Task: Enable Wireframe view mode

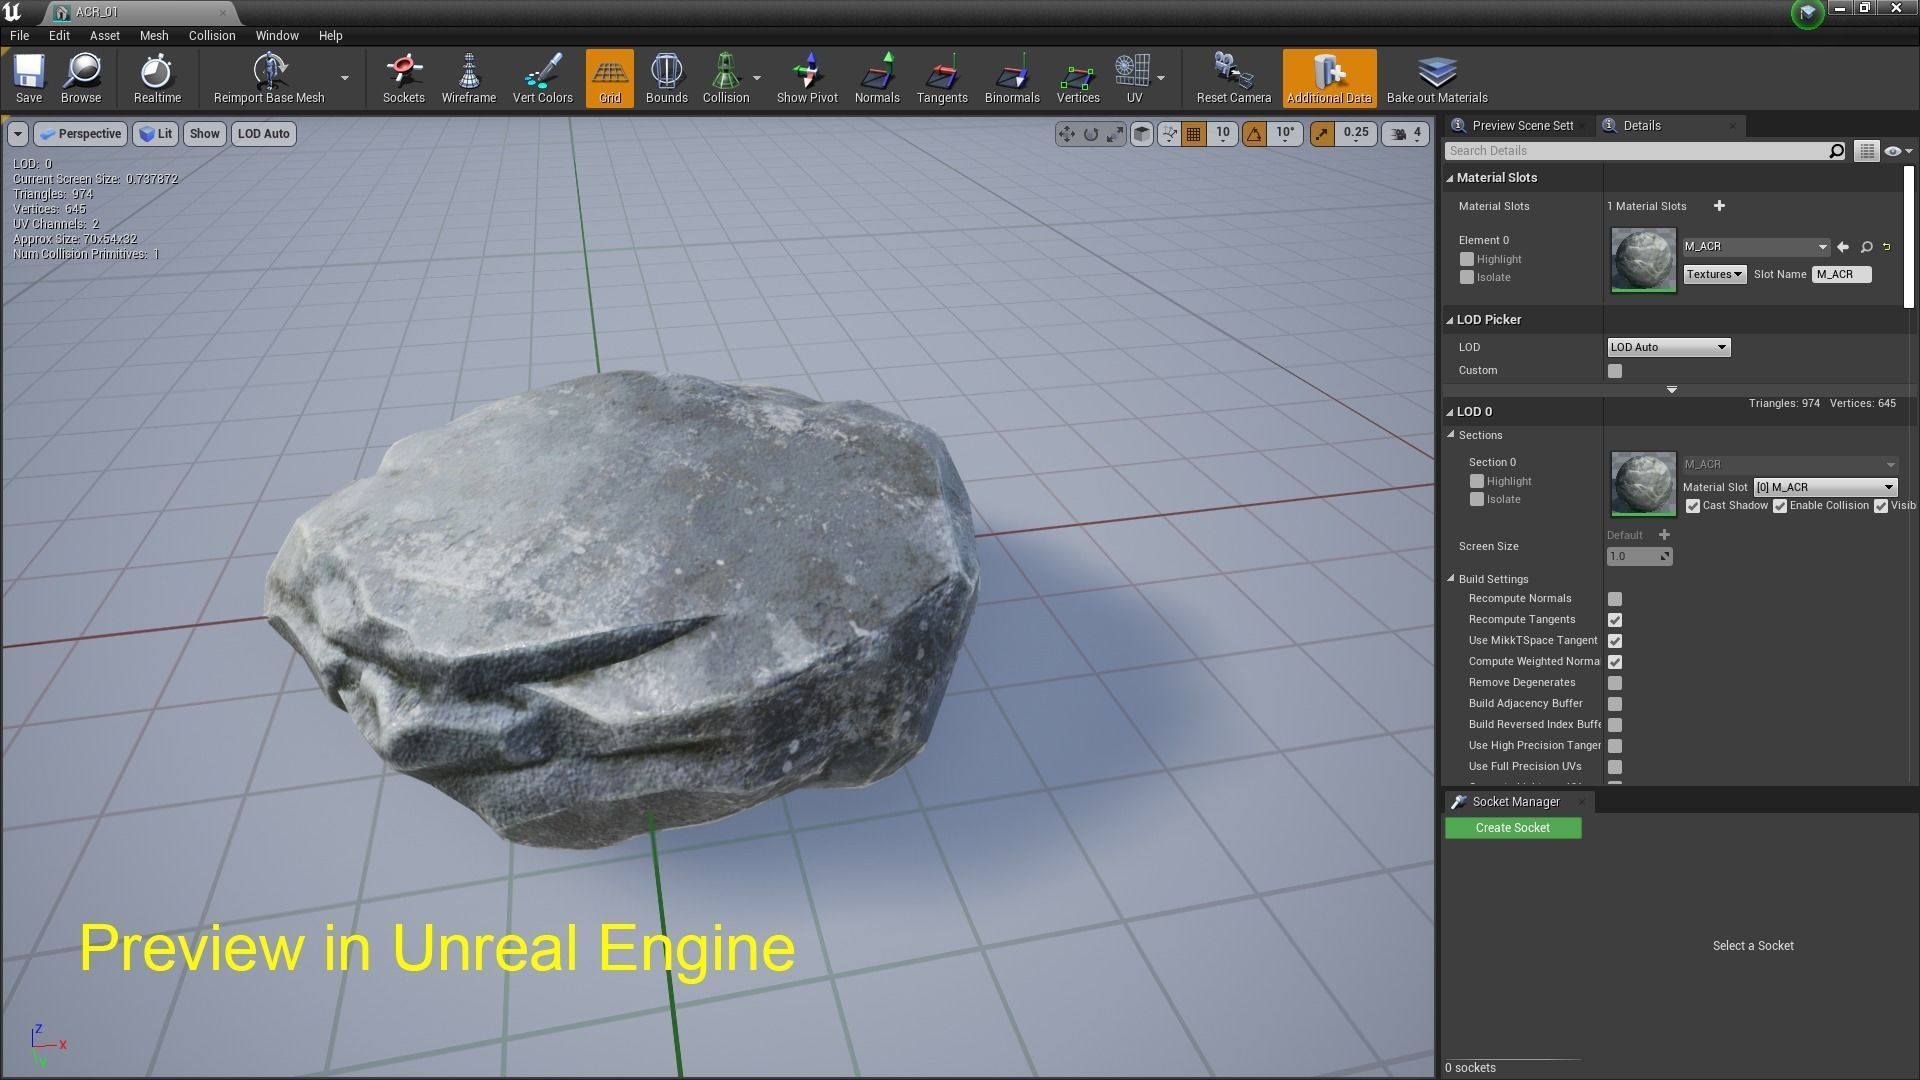Action: click(468, 78)
